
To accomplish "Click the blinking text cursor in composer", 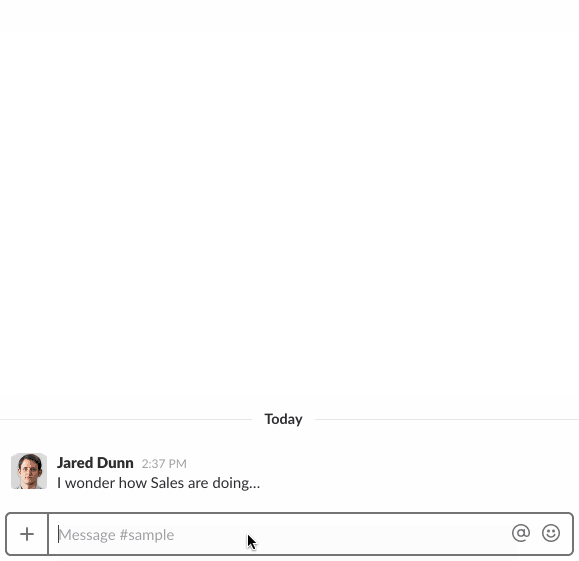I will point(58,534).
